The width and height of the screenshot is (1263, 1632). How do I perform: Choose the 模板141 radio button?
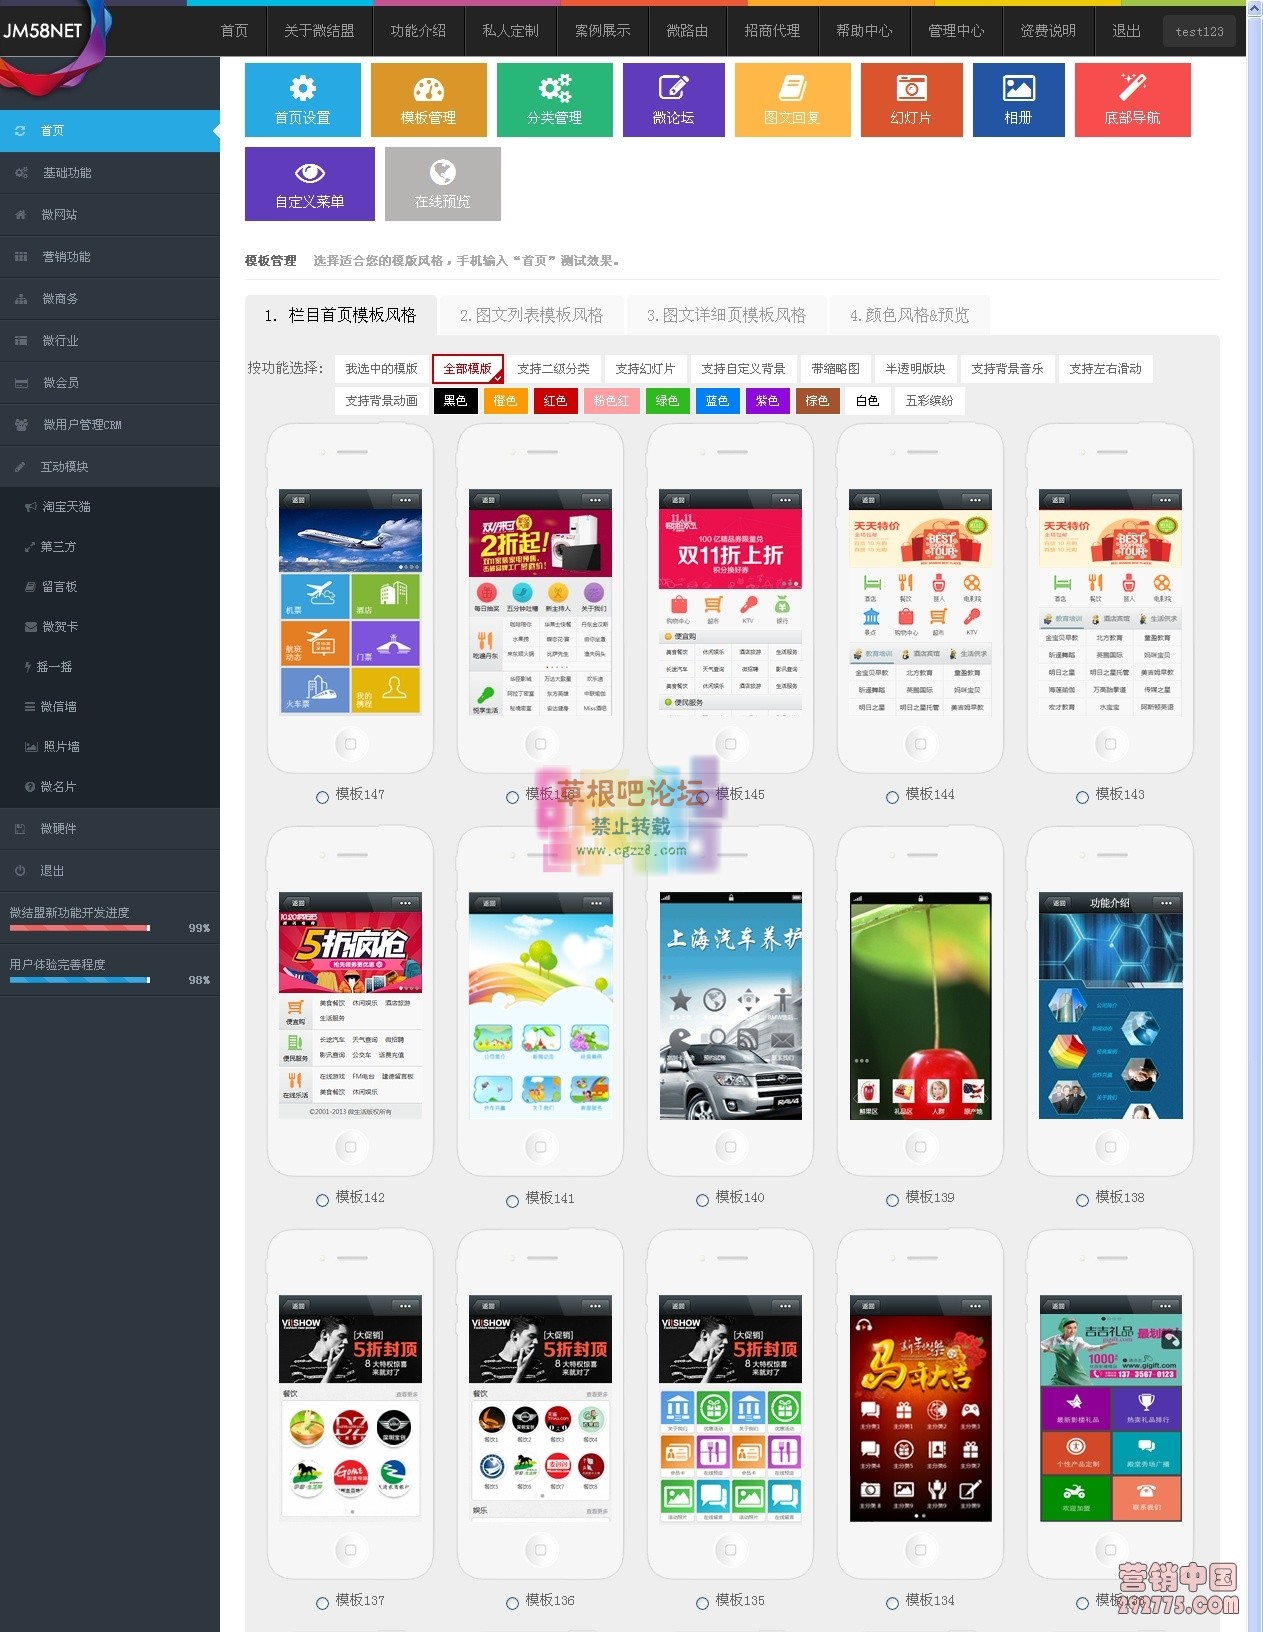[x=512, y=1201]
